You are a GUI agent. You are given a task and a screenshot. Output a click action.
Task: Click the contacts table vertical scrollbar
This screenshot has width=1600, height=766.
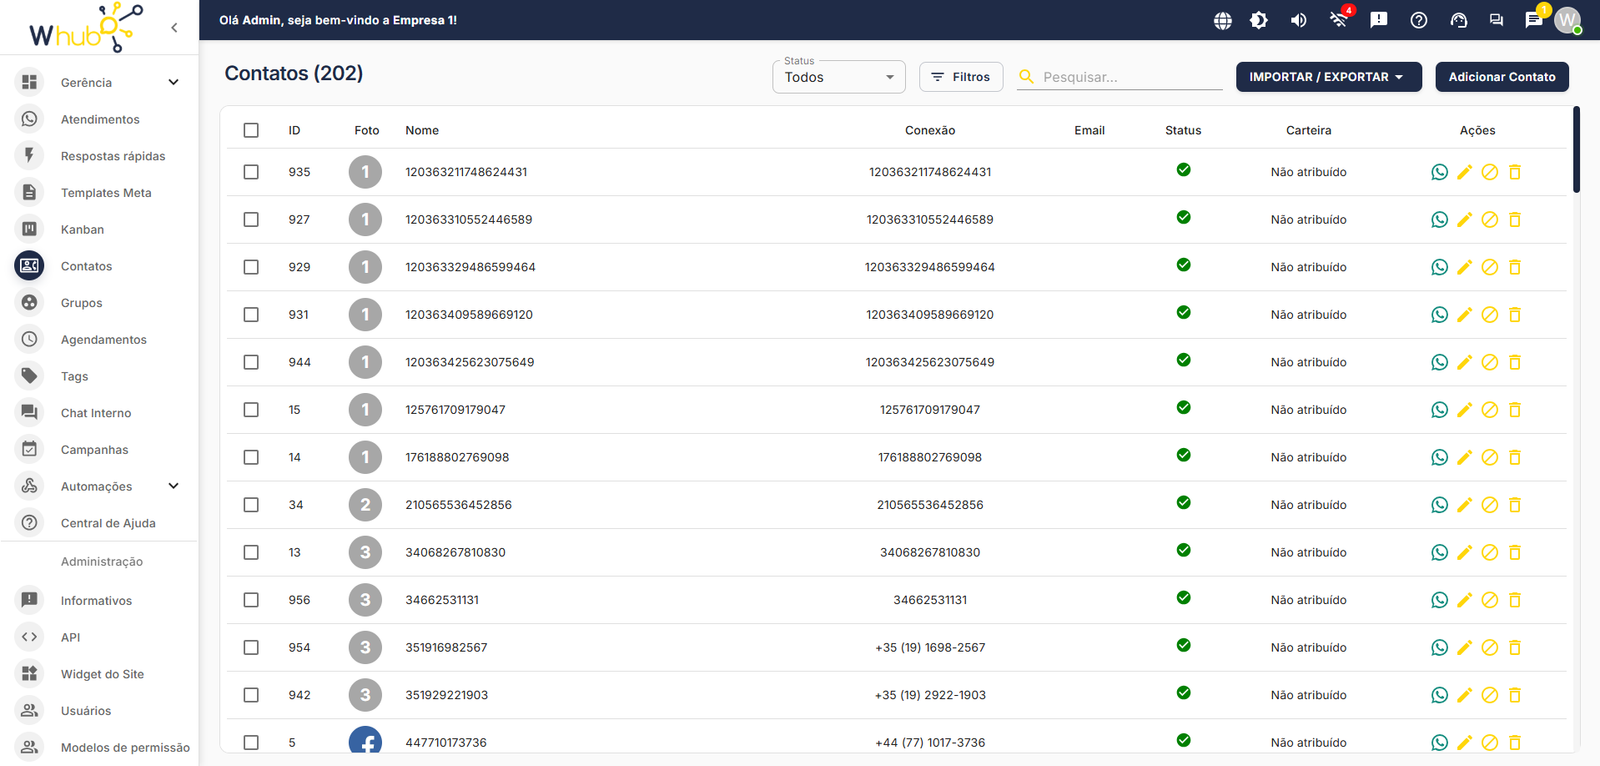pyautogui.click(x=1576, y=149)
